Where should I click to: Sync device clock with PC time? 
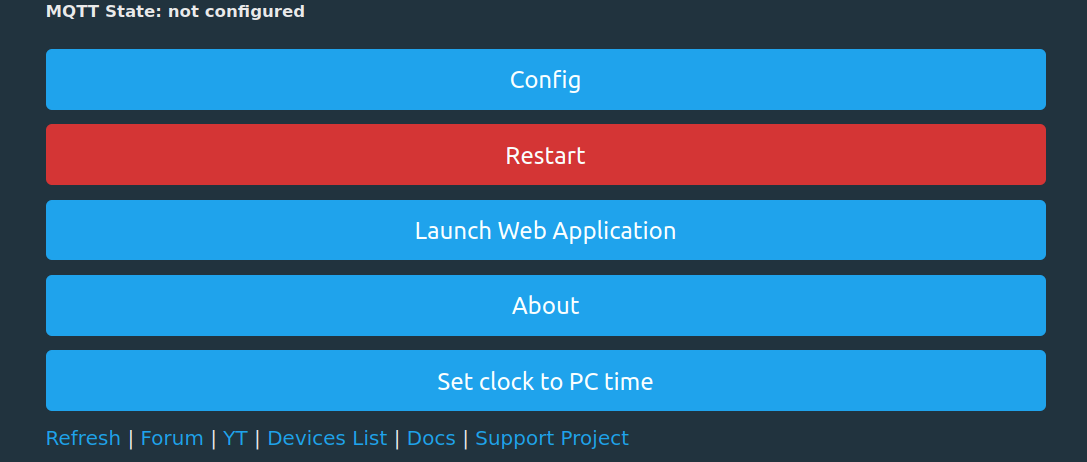click(x=545, y=381)
